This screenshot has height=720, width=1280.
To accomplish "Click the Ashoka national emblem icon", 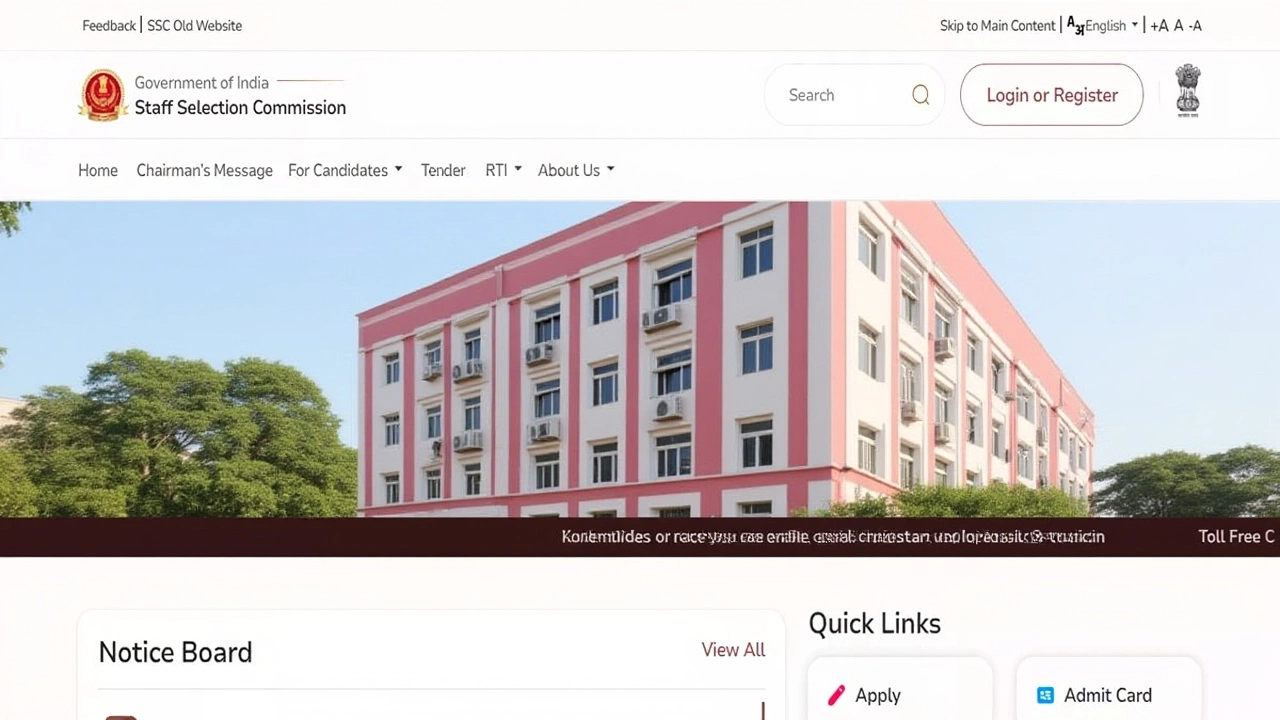I will 1187,91.
